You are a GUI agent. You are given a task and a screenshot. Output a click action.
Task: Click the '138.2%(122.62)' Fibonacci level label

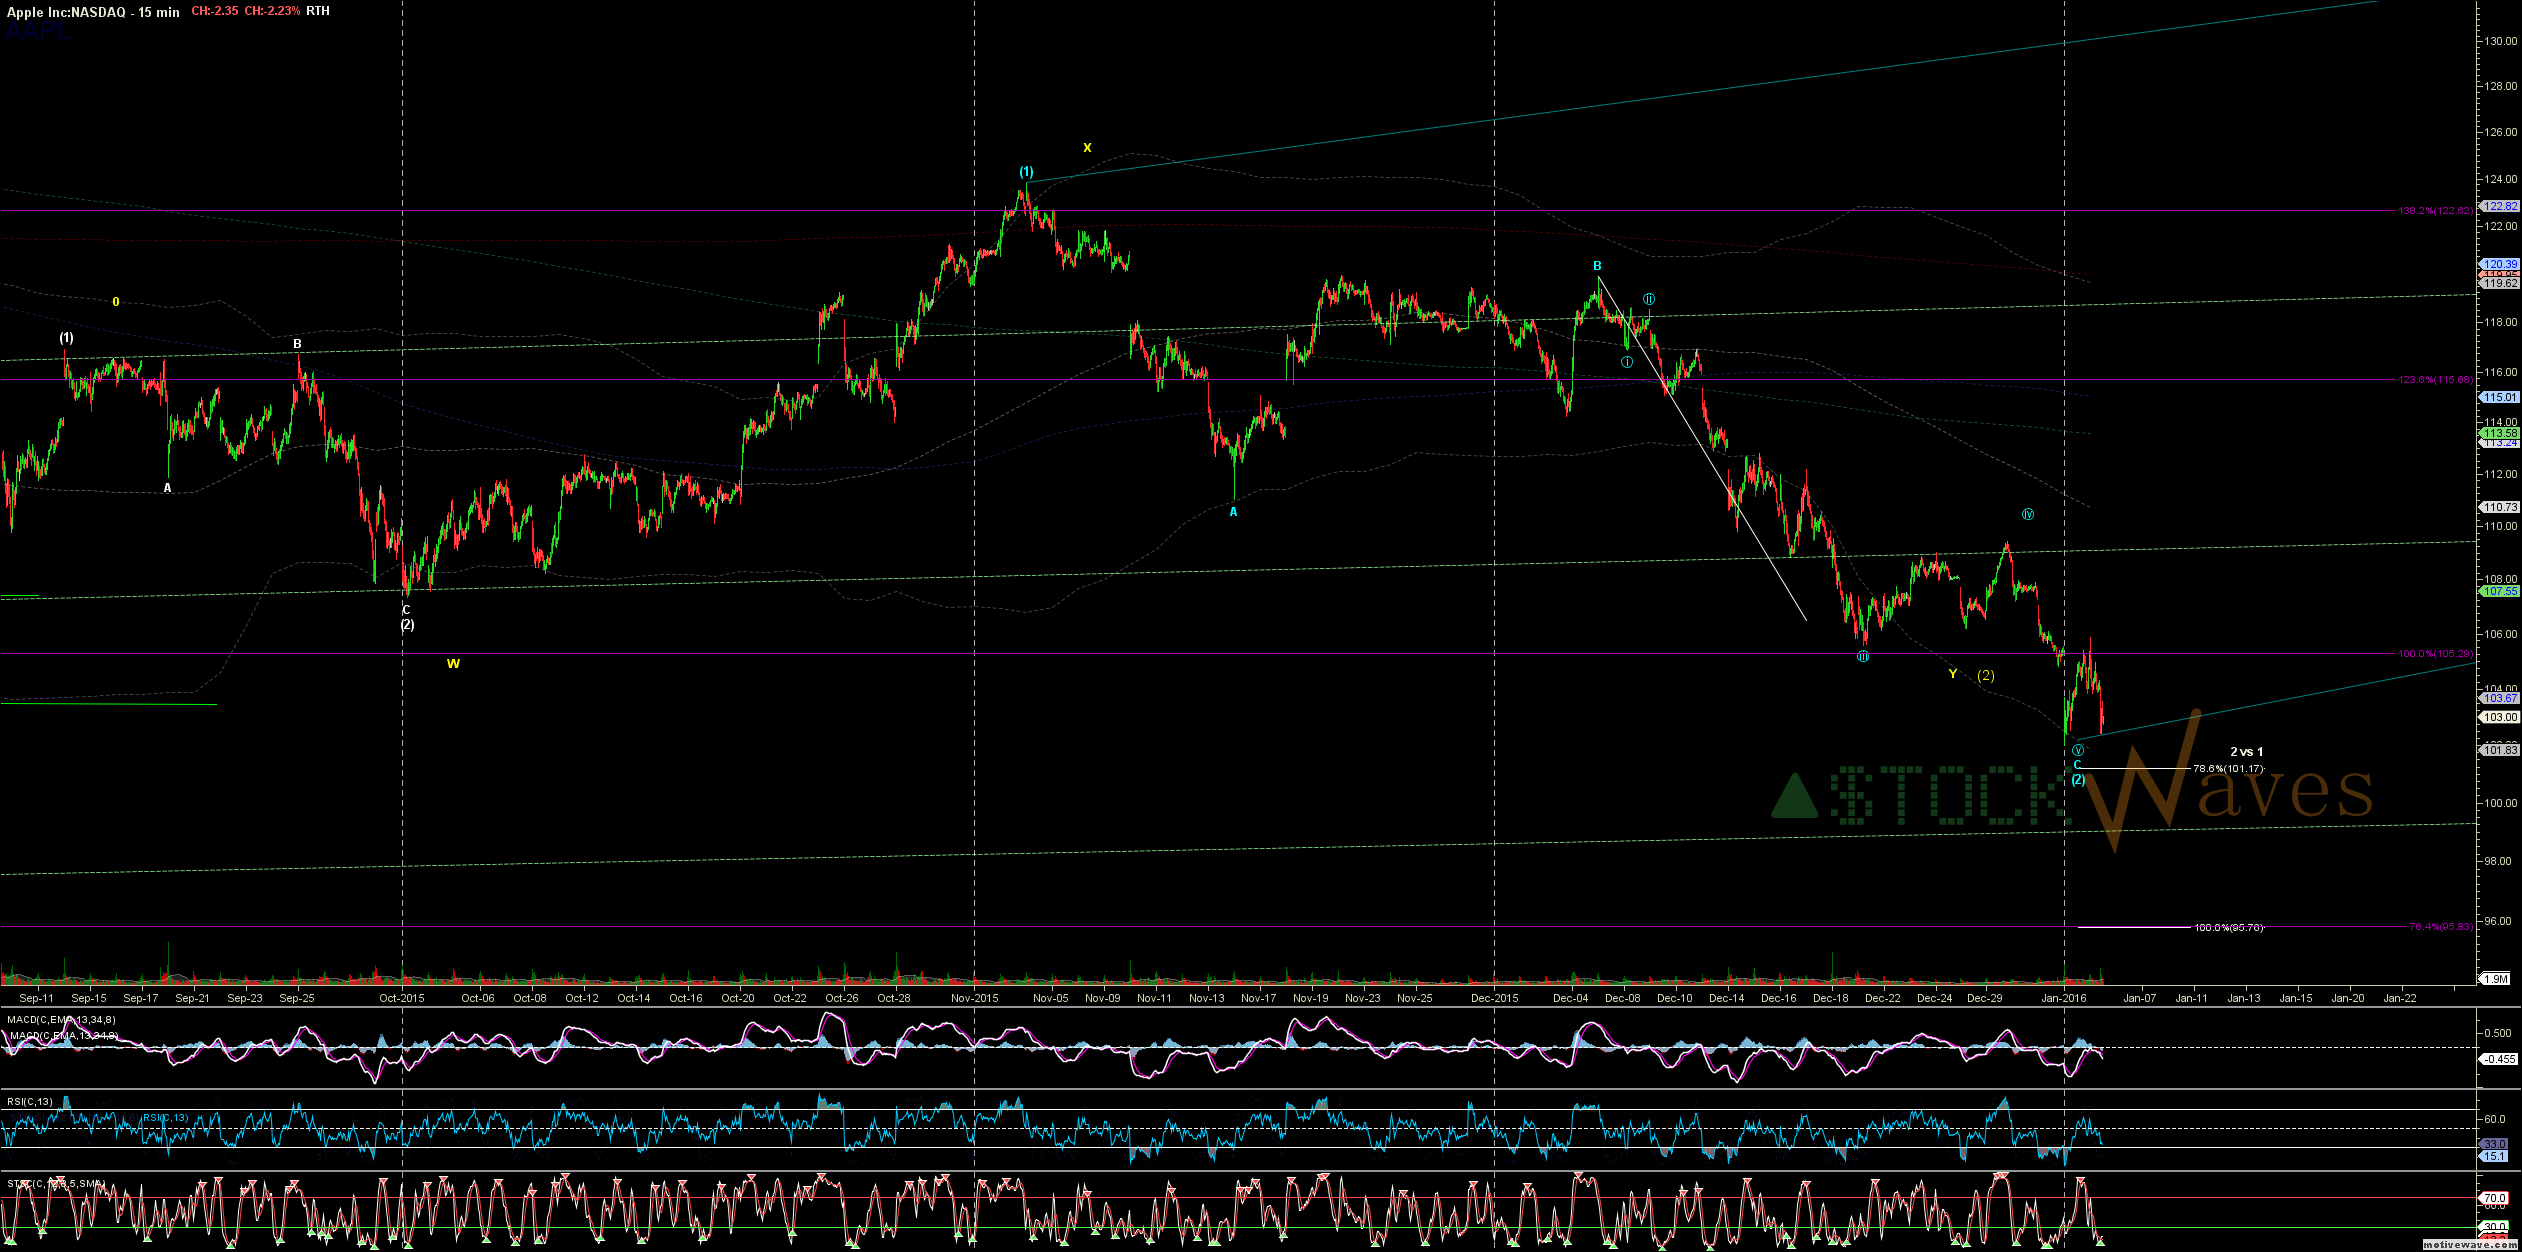[2434, 211]
